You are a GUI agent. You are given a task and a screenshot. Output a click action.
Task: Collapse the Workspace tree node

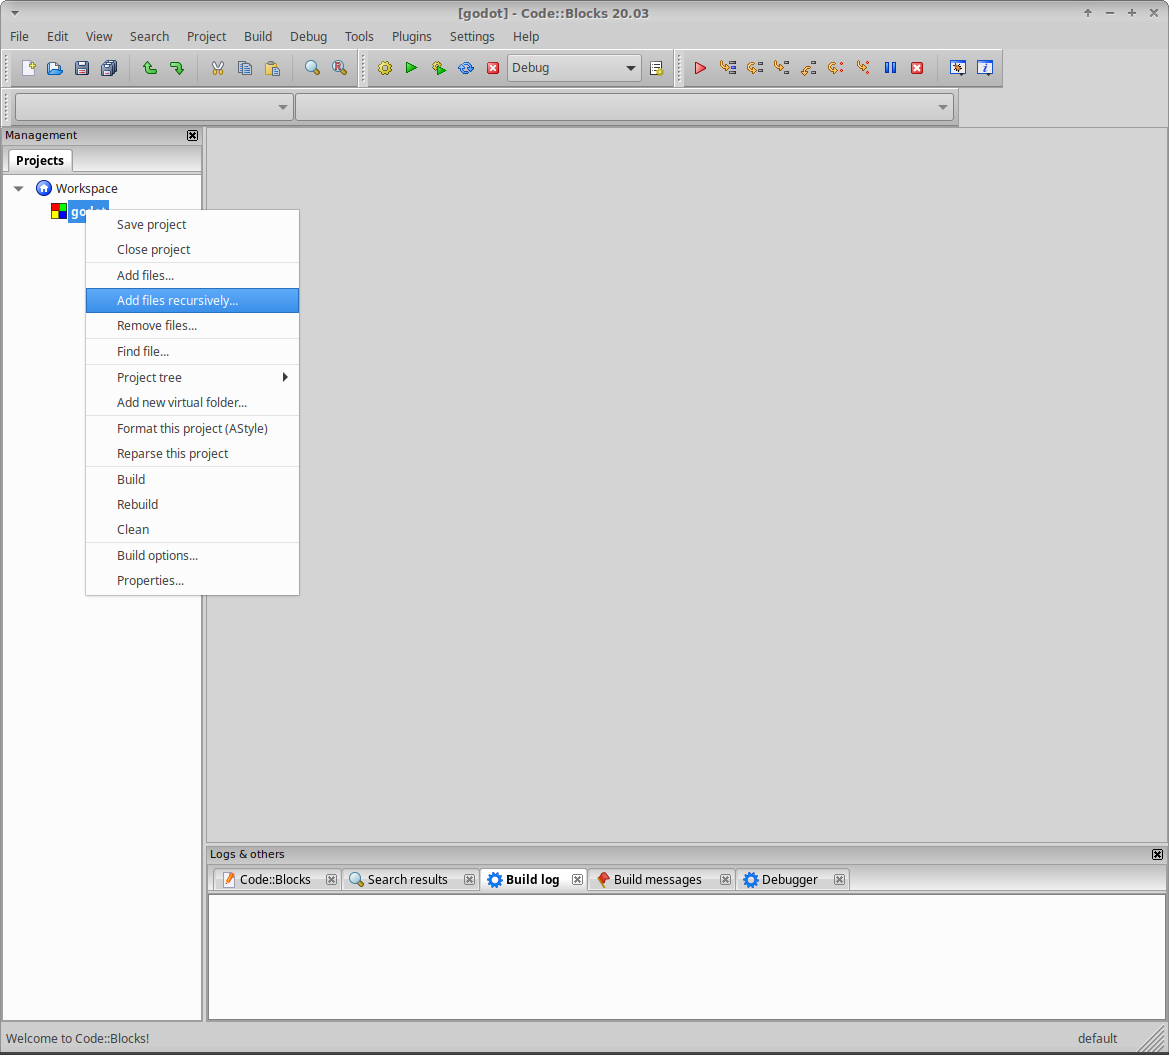[18, 188]
